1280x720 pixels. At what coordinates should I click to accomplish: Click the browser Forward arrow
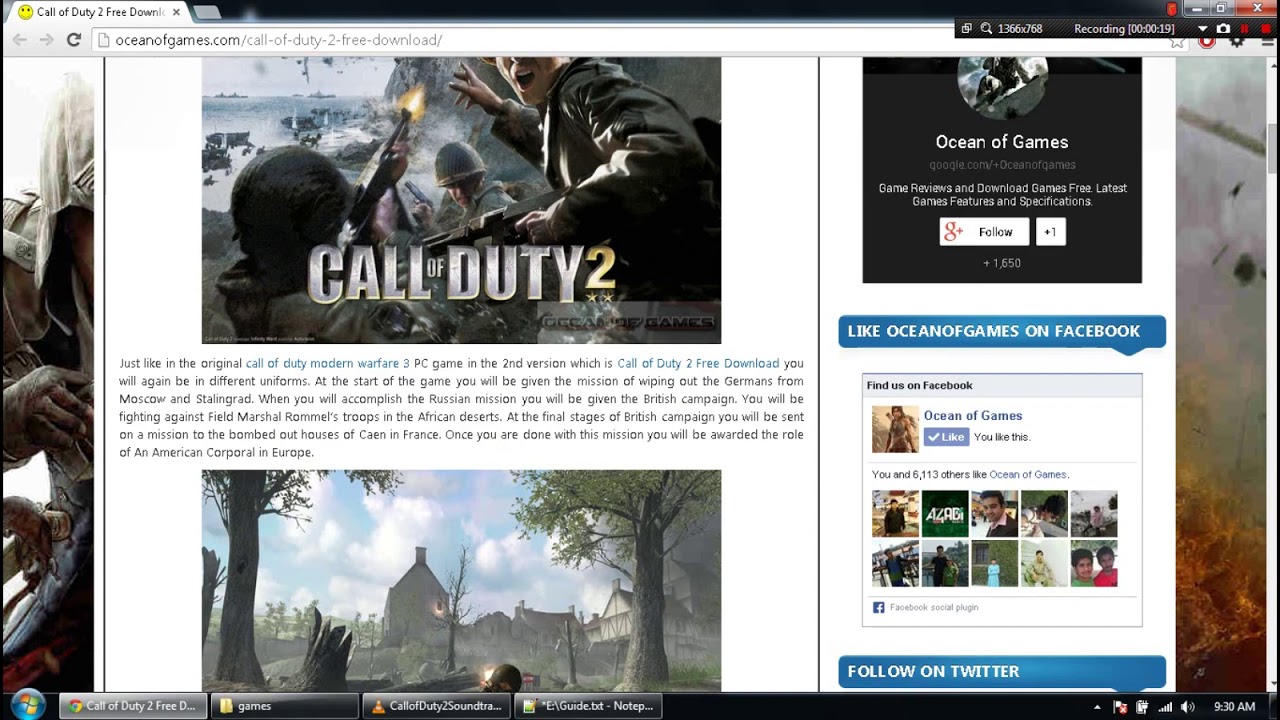tap(46, 40)
